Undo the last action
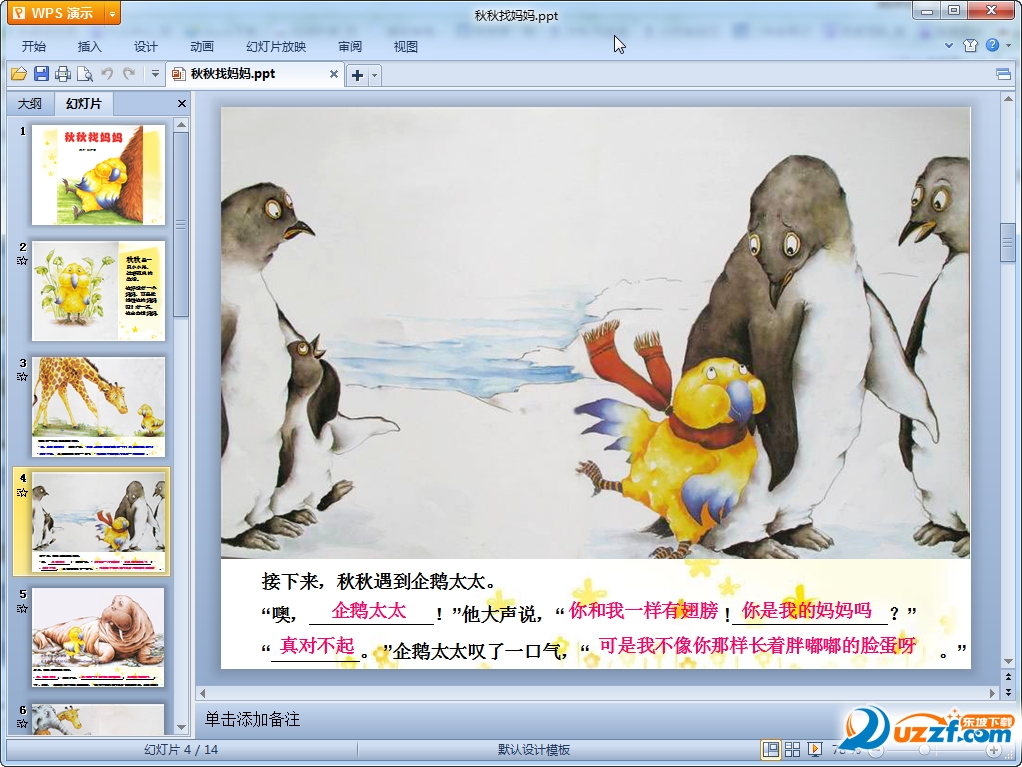The height and width of the screenshot is (767, 1022). point(107,74)
